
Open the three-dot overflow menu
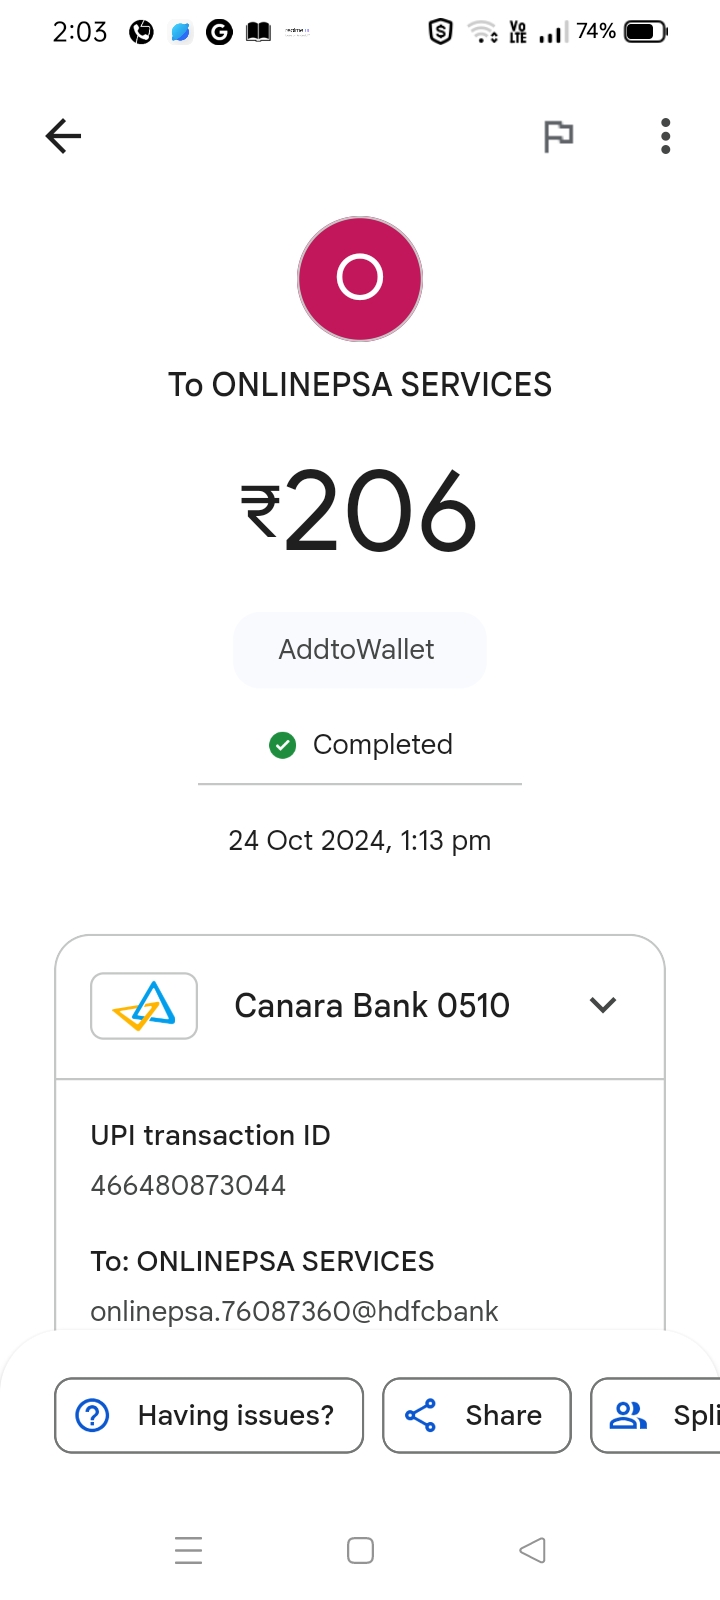pyautogui.click(x=665, y=136)
